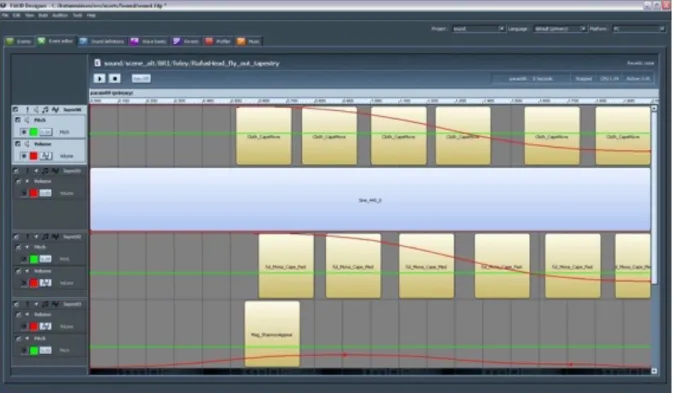673x393 pixels.
Task: Play the event with the play button
Action: point(100,79)
